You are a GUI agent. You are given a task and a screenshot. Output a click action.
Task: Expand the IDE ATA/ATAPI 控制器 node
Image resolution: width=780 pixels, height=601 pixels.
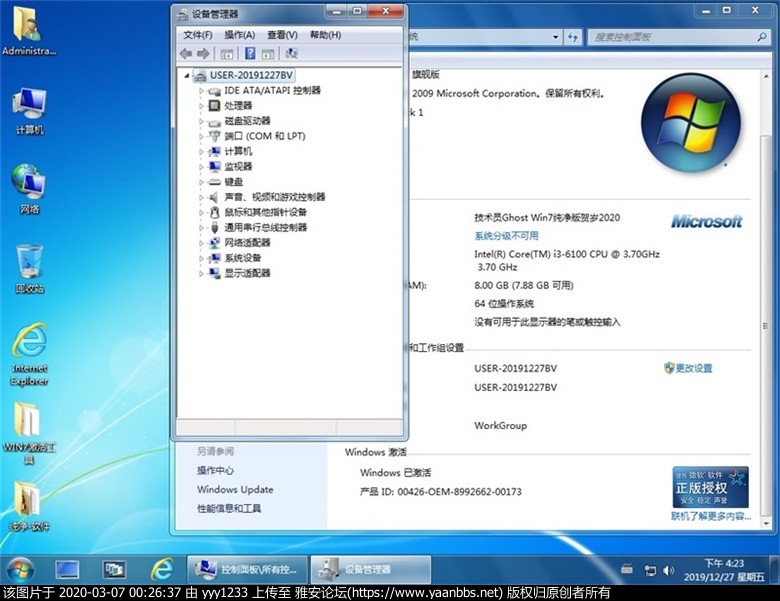tap(201, 91)
